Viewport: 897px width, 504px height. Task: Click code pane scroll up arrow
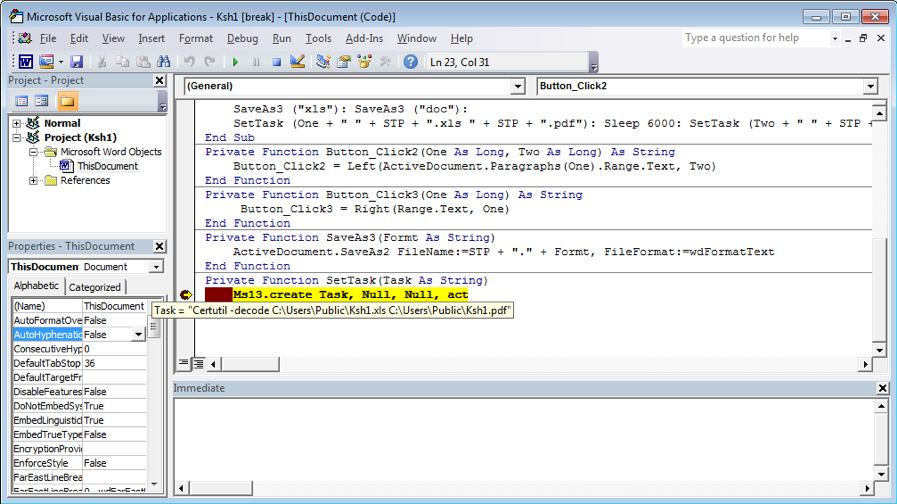pos(879,113)
